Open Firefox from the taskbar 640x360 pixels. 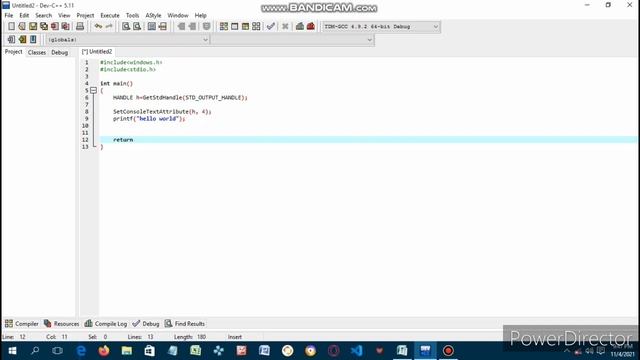(x=104, y=351)
